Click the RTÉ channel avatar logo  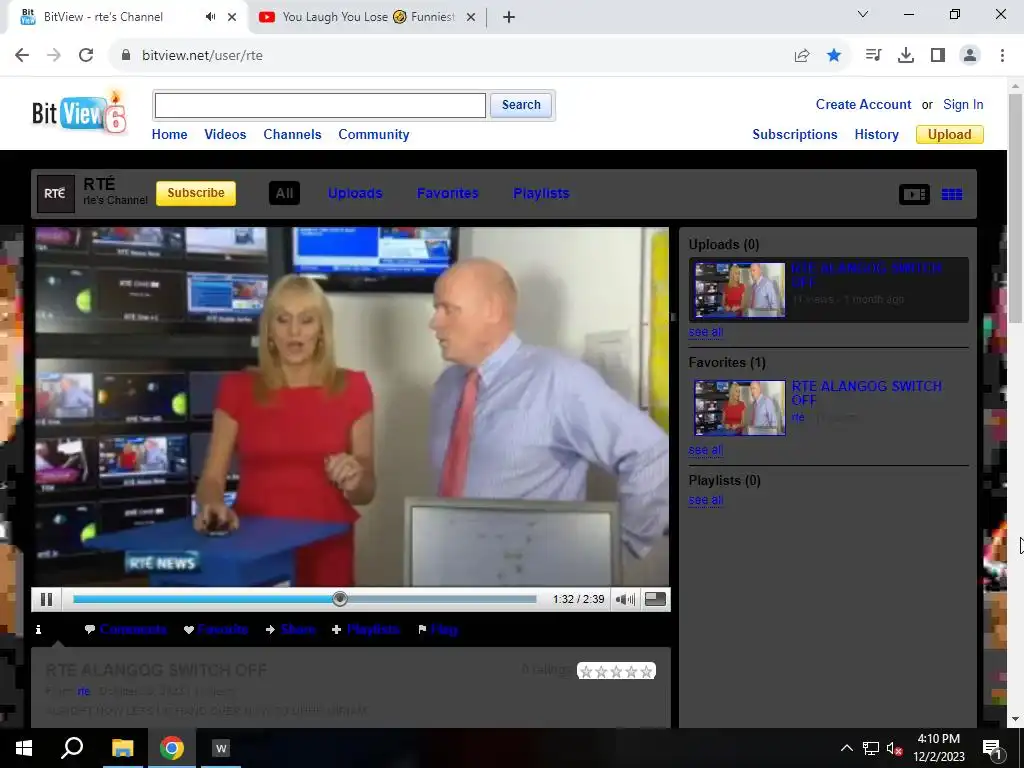56,193
